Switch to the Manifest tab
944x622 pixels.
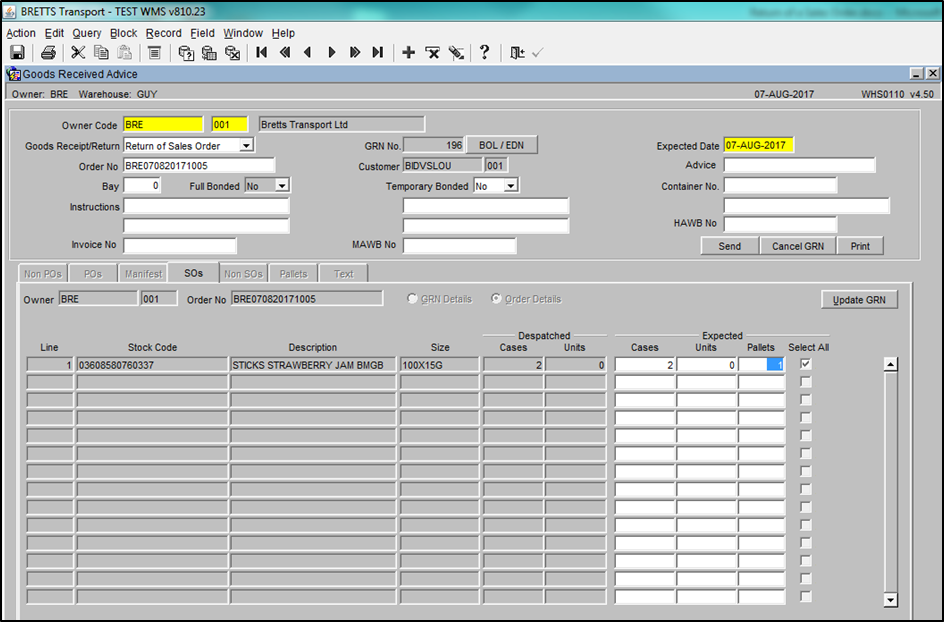click(143, 274)
